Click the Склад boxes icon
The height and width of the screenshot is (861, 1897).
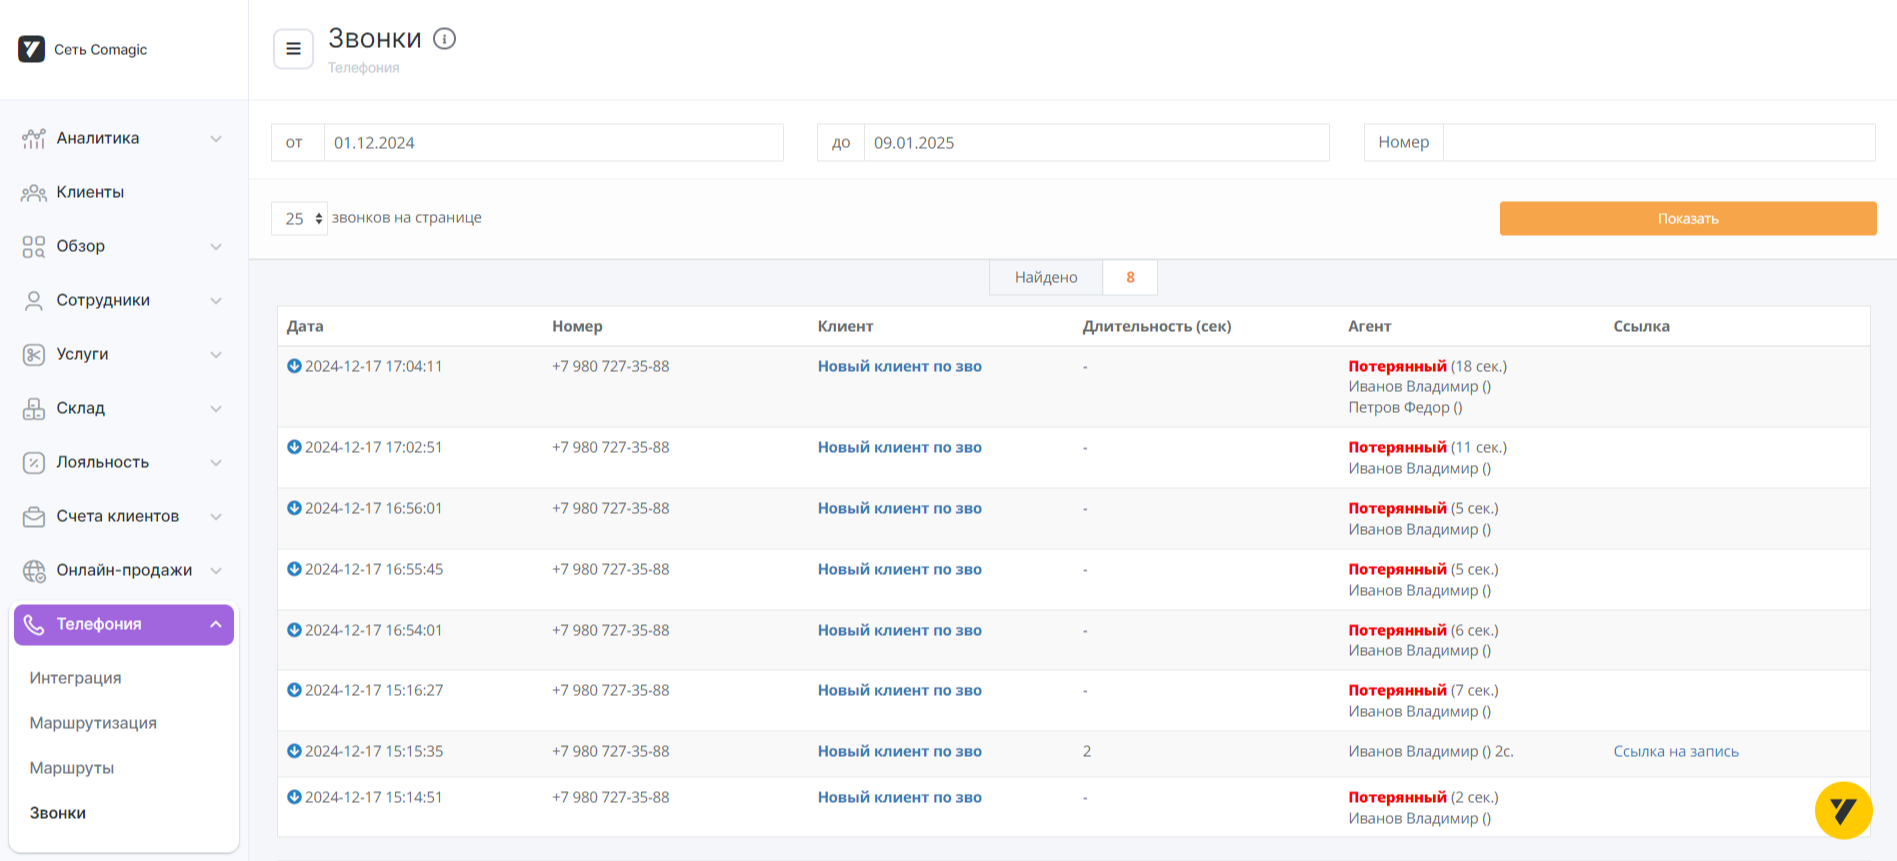click(34, 408)
